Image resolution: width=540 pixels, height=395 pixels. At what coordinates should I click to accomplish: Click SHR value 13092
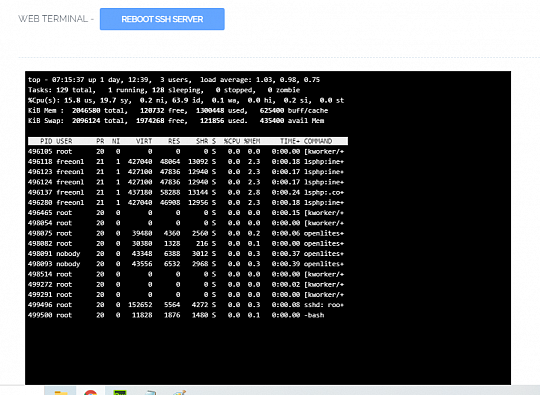pyautogui.click(x=198, y=162)
